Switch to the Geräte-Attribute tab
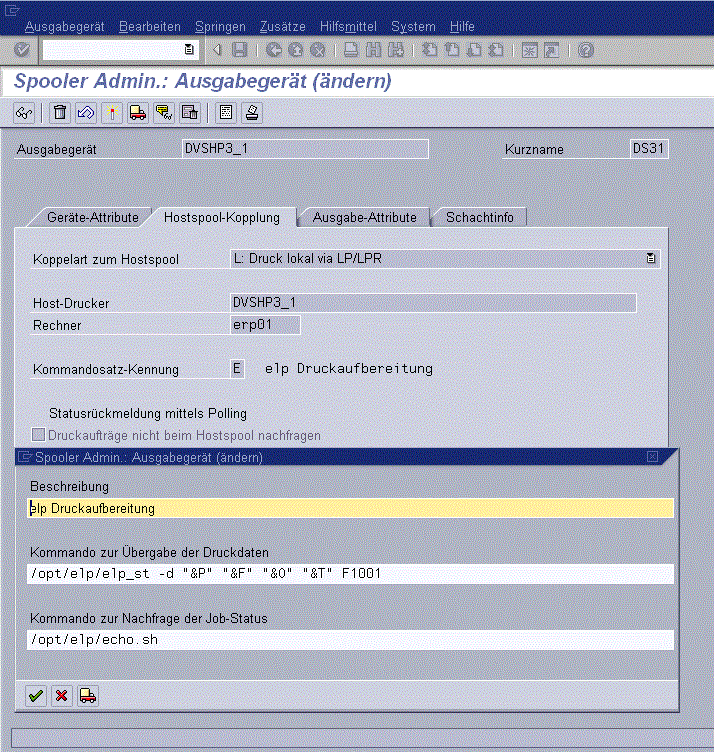Viewport: 714px width, 752px height. coord(92,217)
